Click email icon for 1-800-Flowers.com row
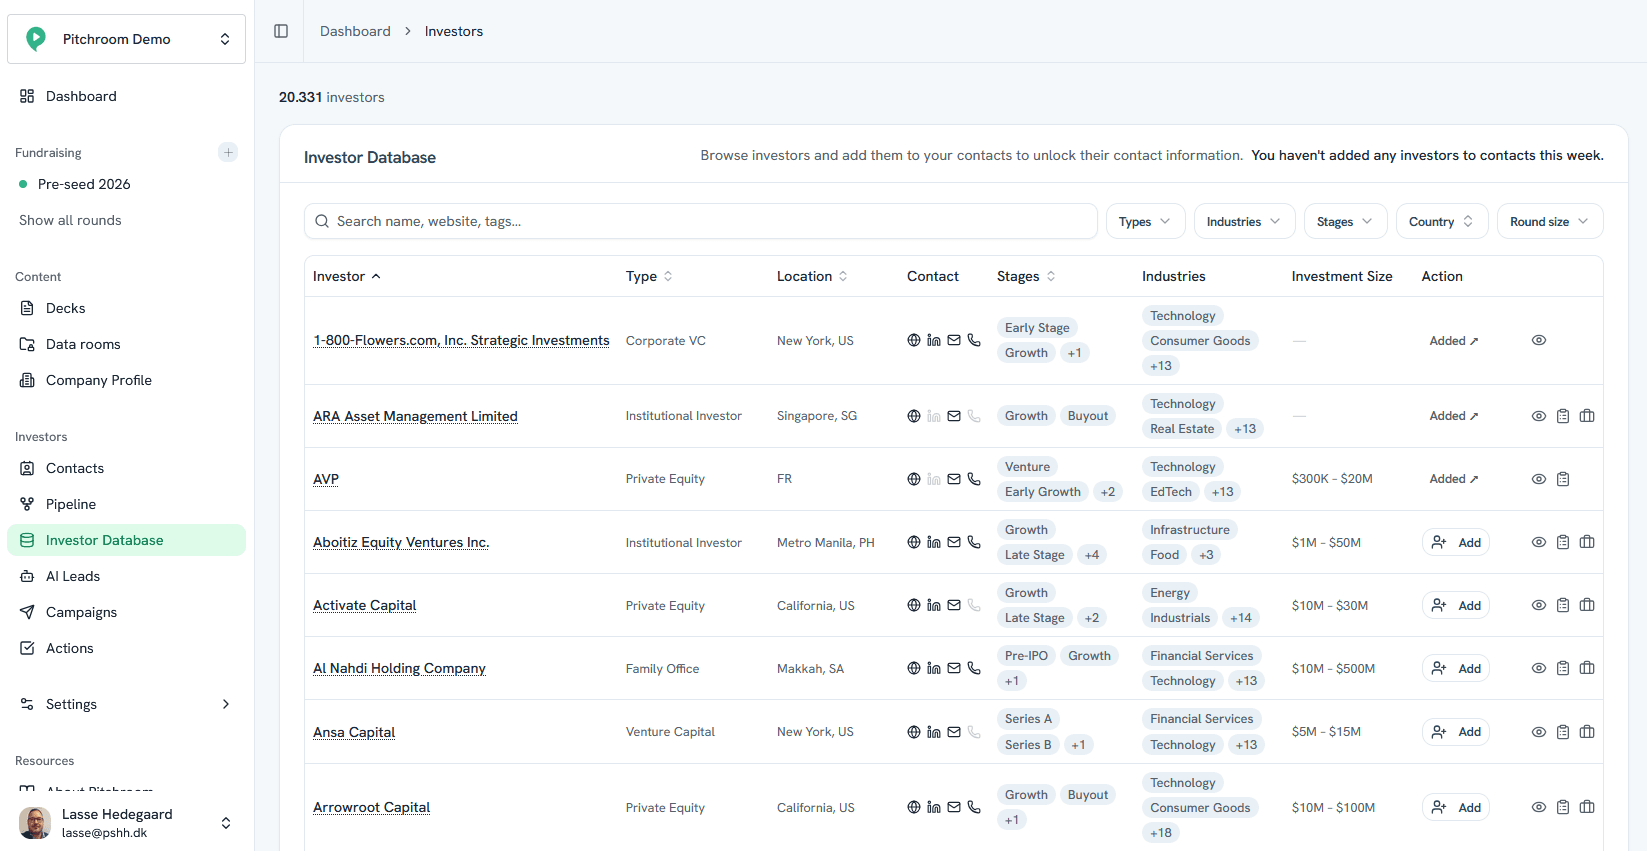1647x851 pixels. point(954,340)
